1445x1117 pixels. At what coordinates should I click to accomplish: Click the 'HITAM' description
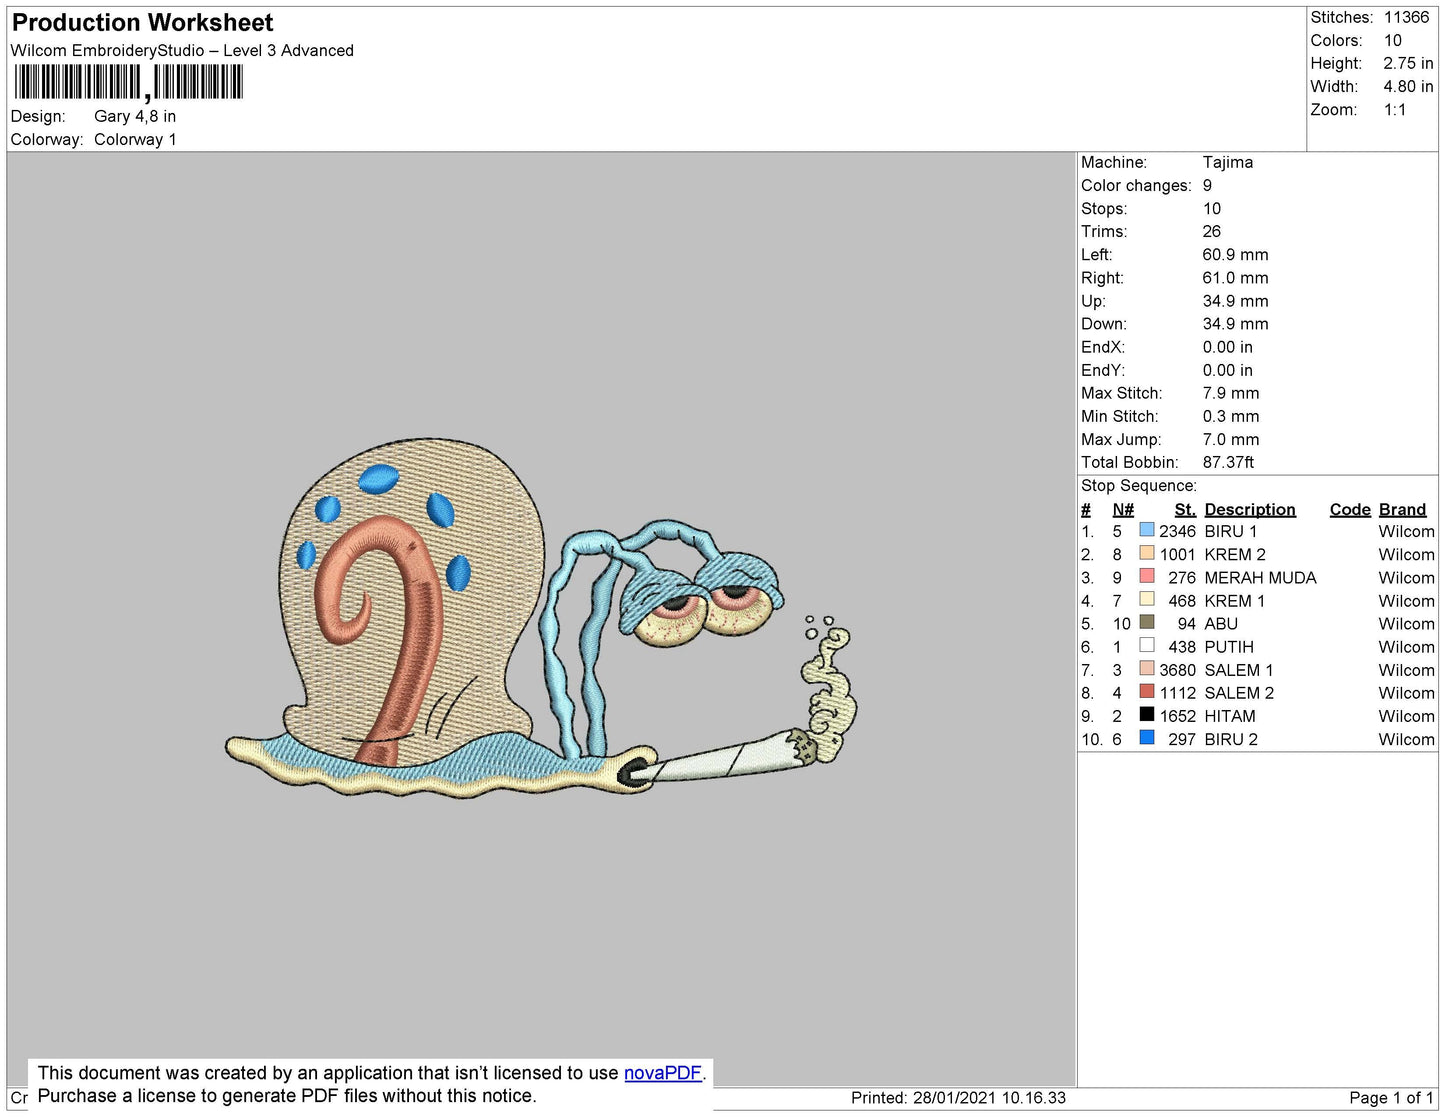pos(1230,716)
